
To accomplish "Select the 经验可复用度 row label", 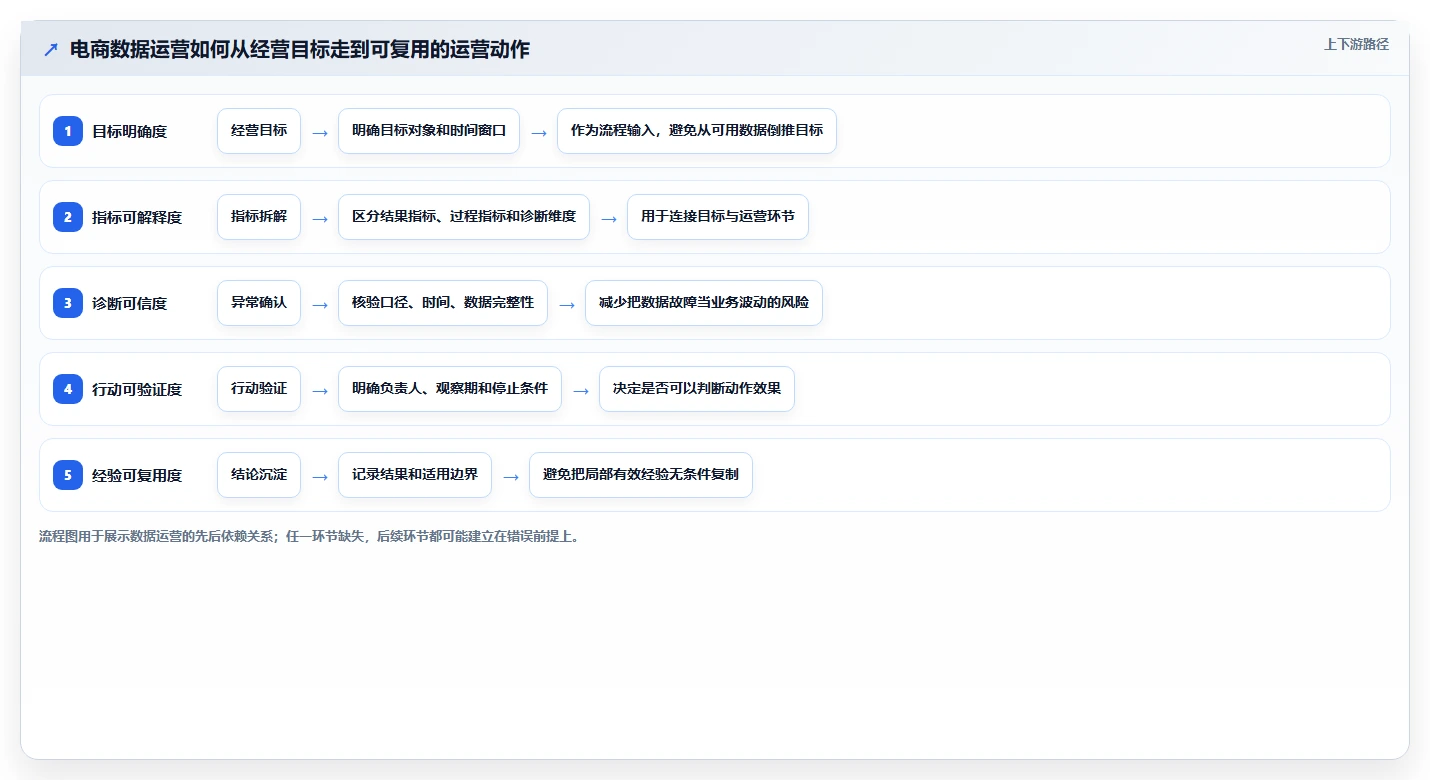I will pyautogui.click(x=137, y=475).
